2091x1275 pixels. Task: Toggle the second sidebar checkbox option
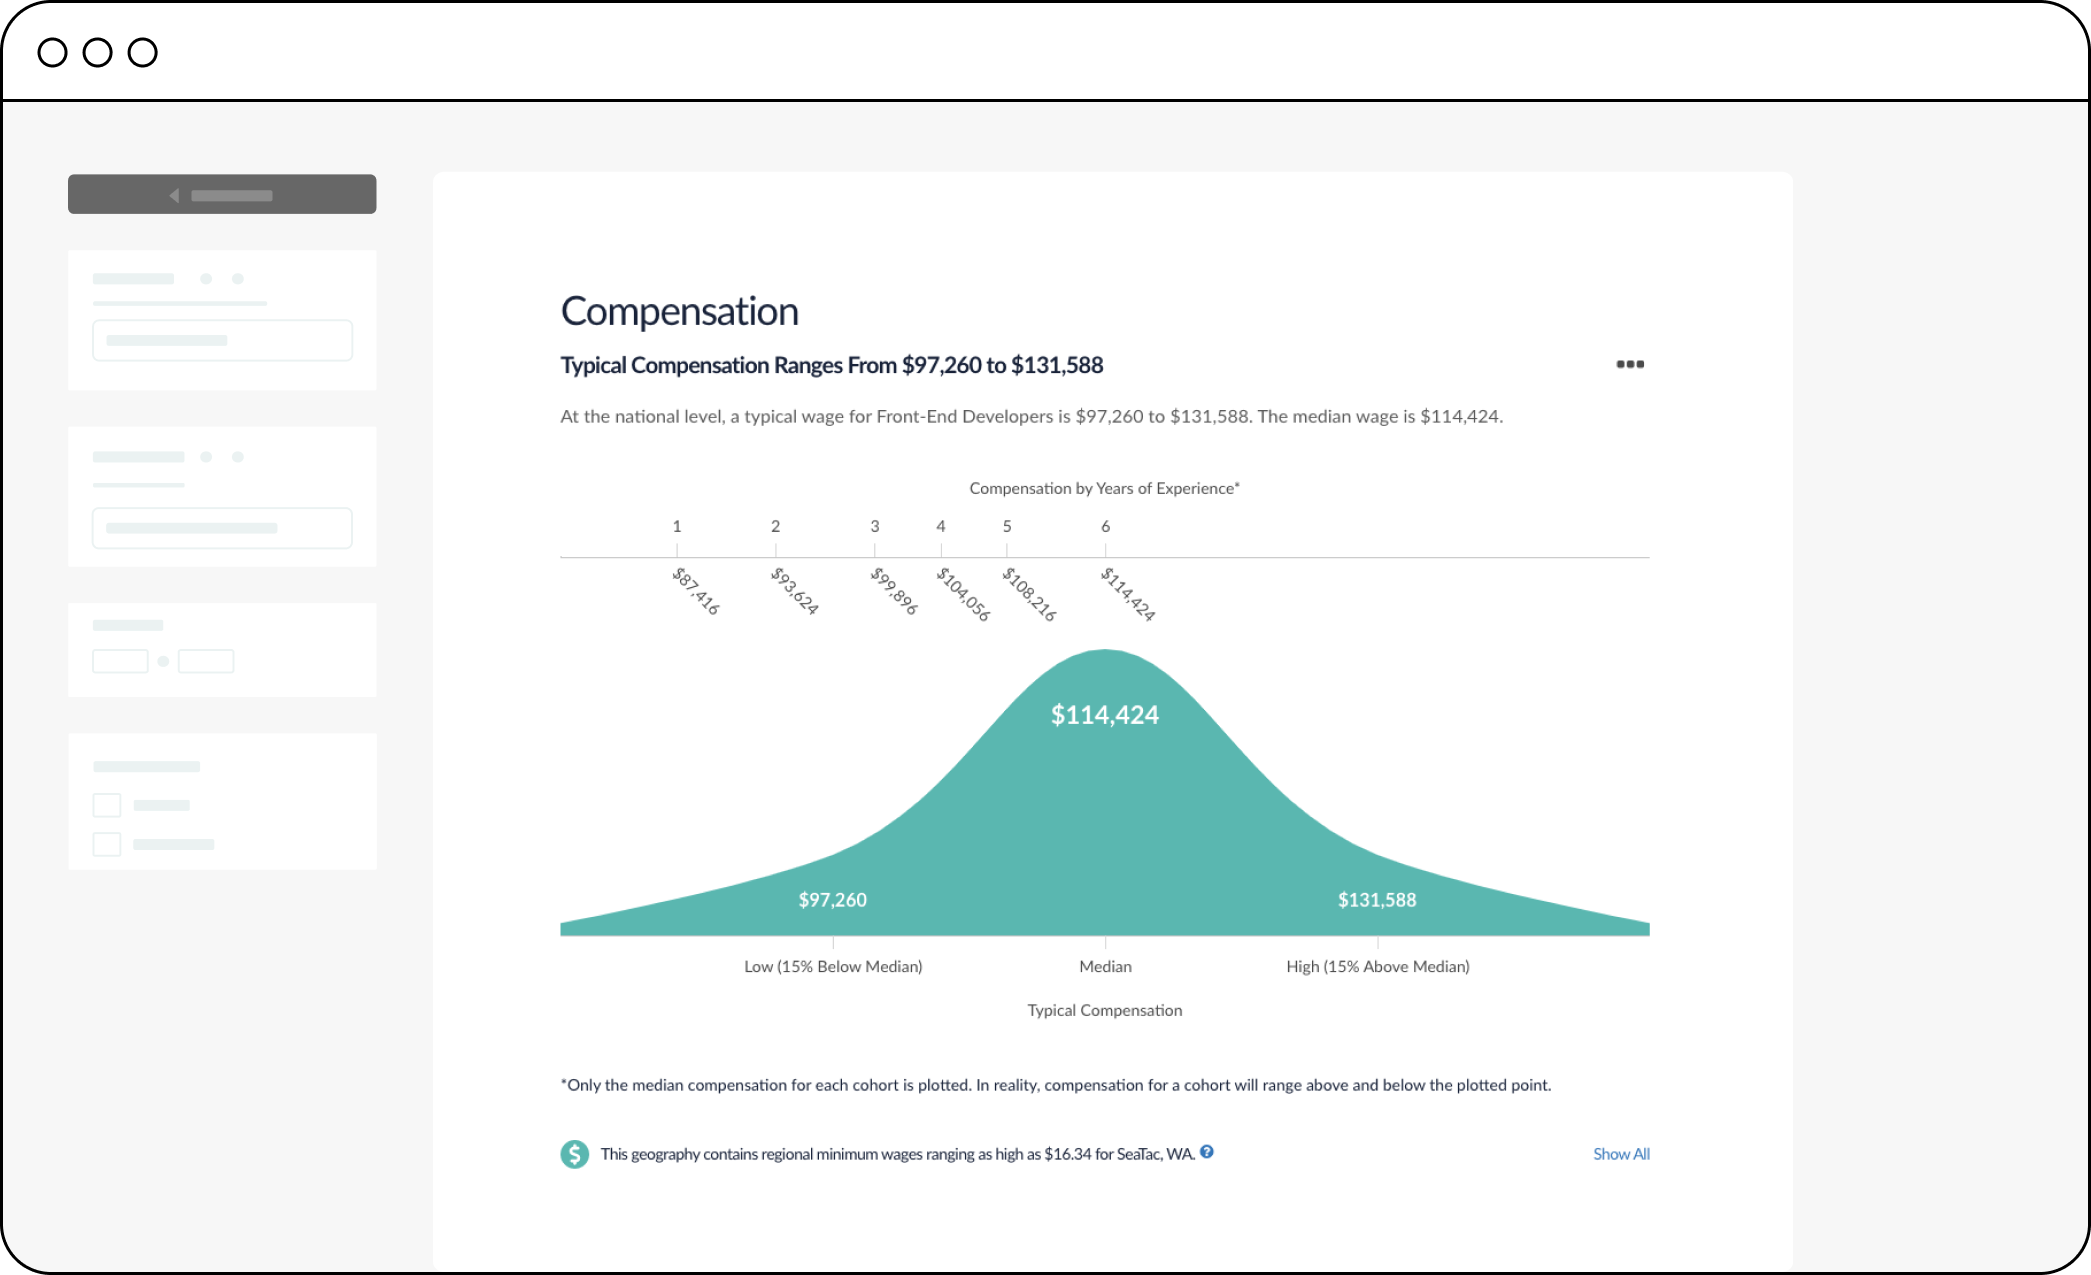pos(106,844)
